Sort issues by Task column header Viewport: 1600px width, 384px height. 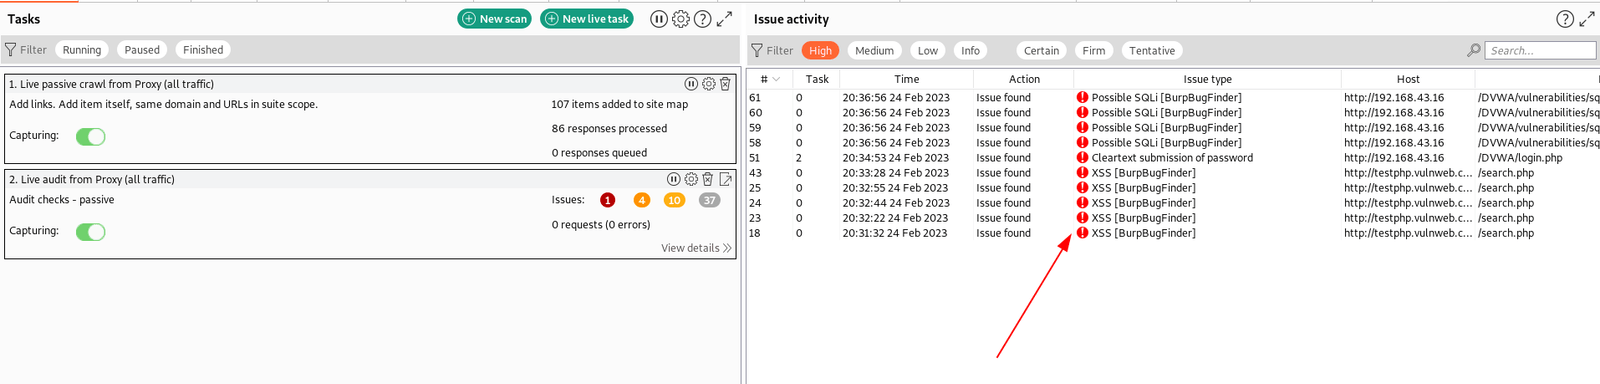pyautogui.click(x=817, y=79)
